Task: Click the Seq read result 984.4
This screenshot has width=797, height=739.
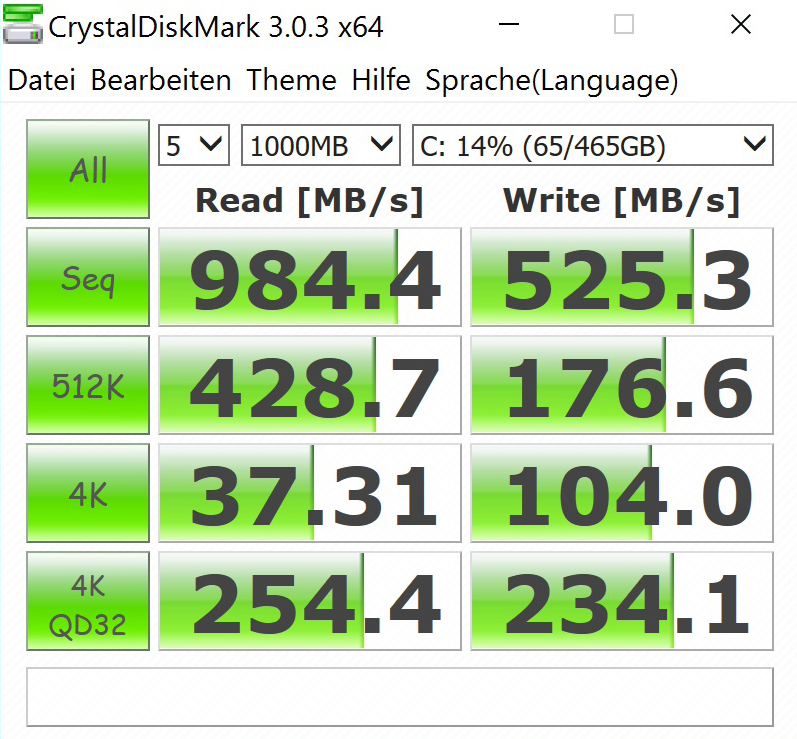Action: (310, 277)
